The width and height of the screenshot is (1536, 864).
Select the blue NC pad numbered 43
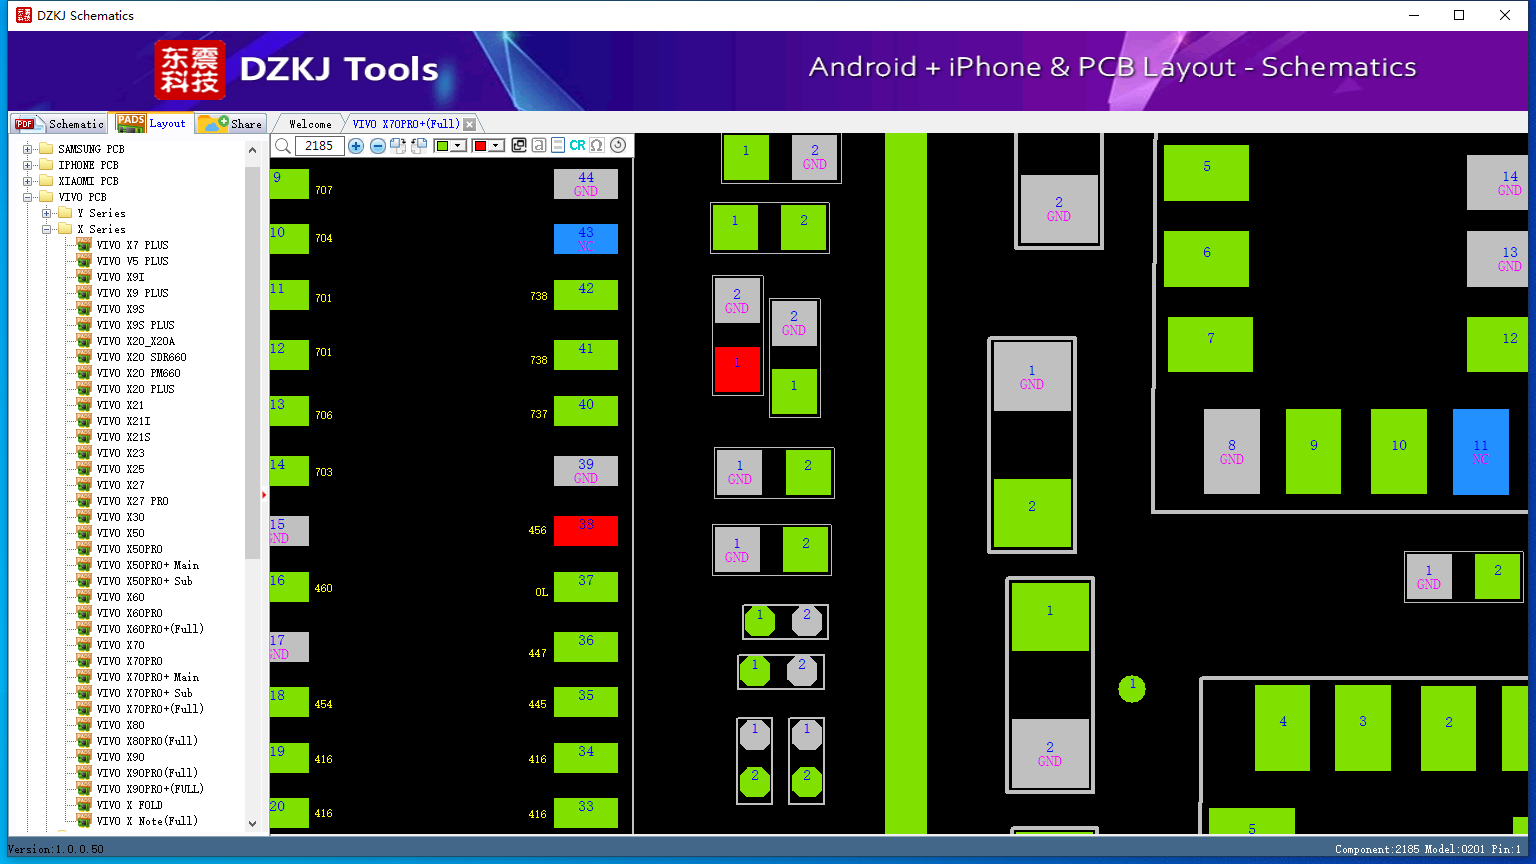[x=586, y=239]
